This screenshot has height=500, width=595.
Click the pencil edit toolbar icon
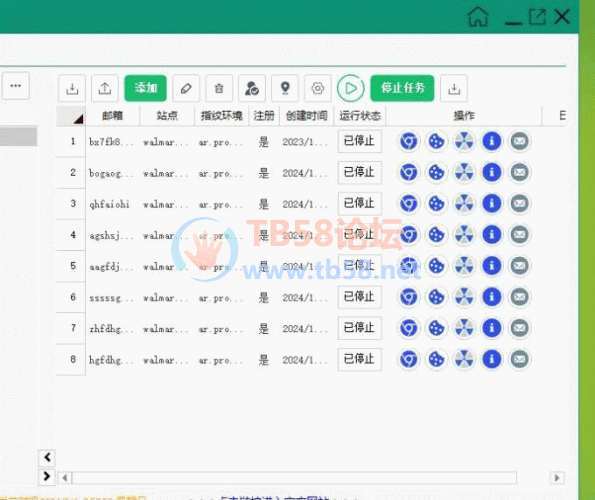186,88
